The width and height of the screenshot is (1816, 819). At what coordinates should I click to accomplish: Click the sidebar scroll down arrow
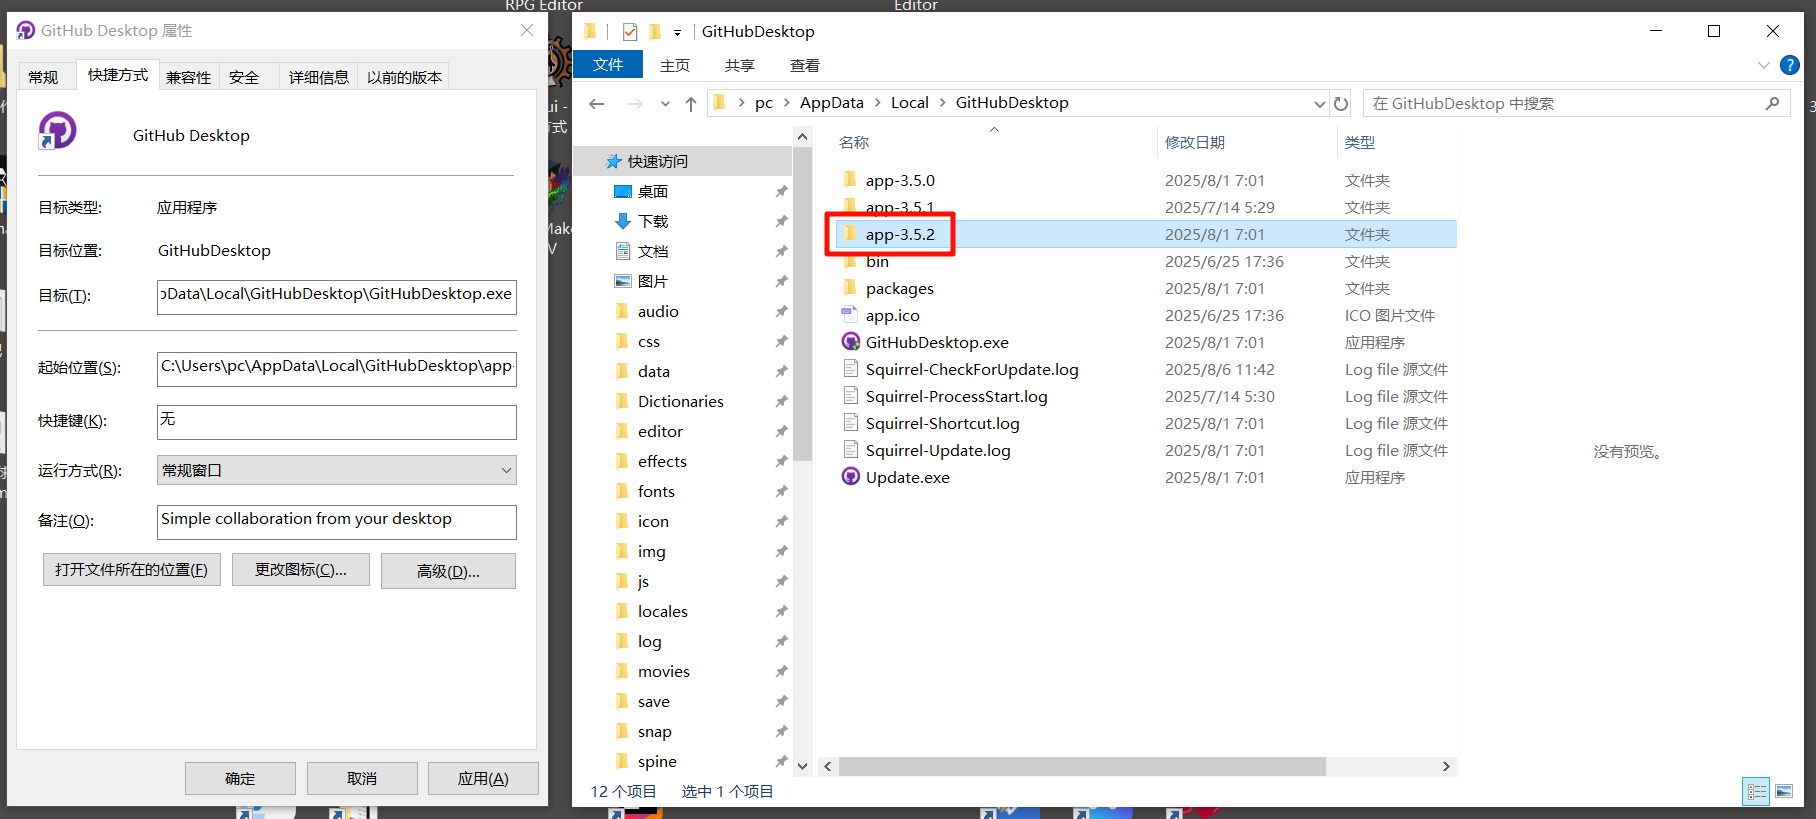pos(802,766)
